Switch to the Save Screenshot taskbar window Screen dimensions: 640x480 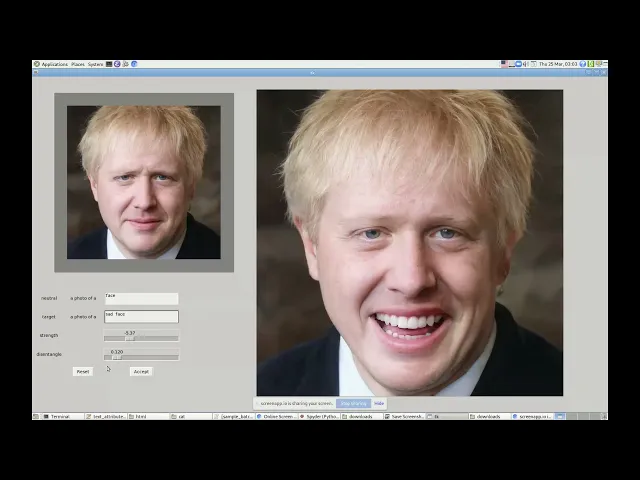point(404,416)
